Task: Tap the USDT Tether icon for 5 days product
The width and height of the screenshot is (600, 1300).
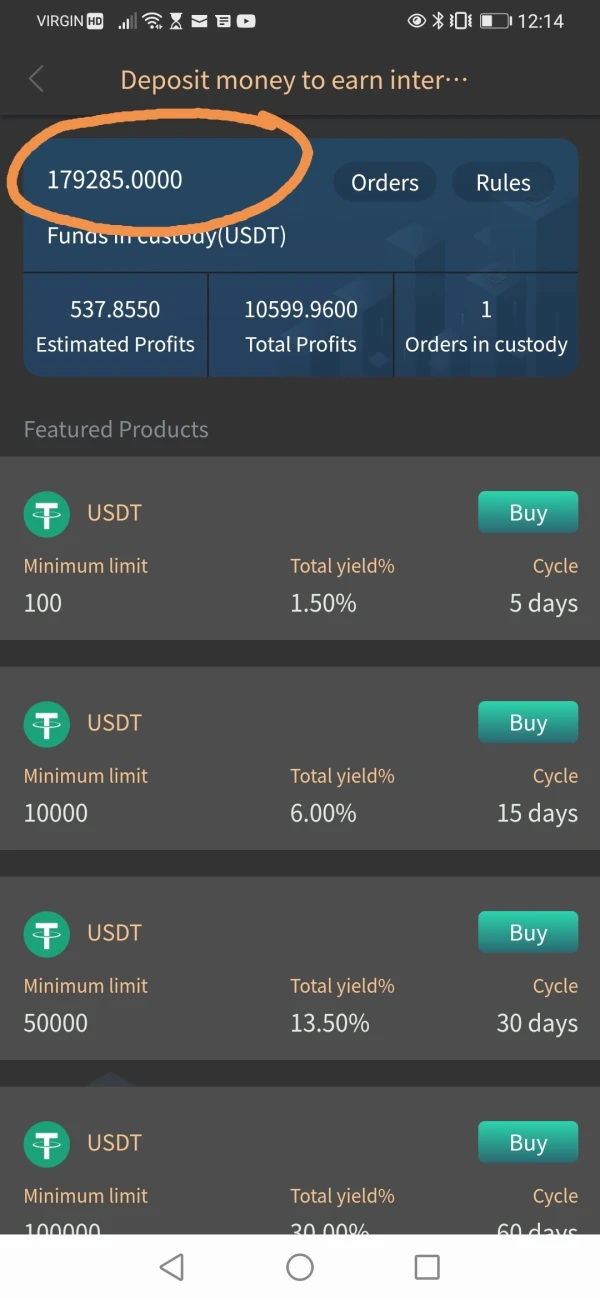Action: coord(46,515)
